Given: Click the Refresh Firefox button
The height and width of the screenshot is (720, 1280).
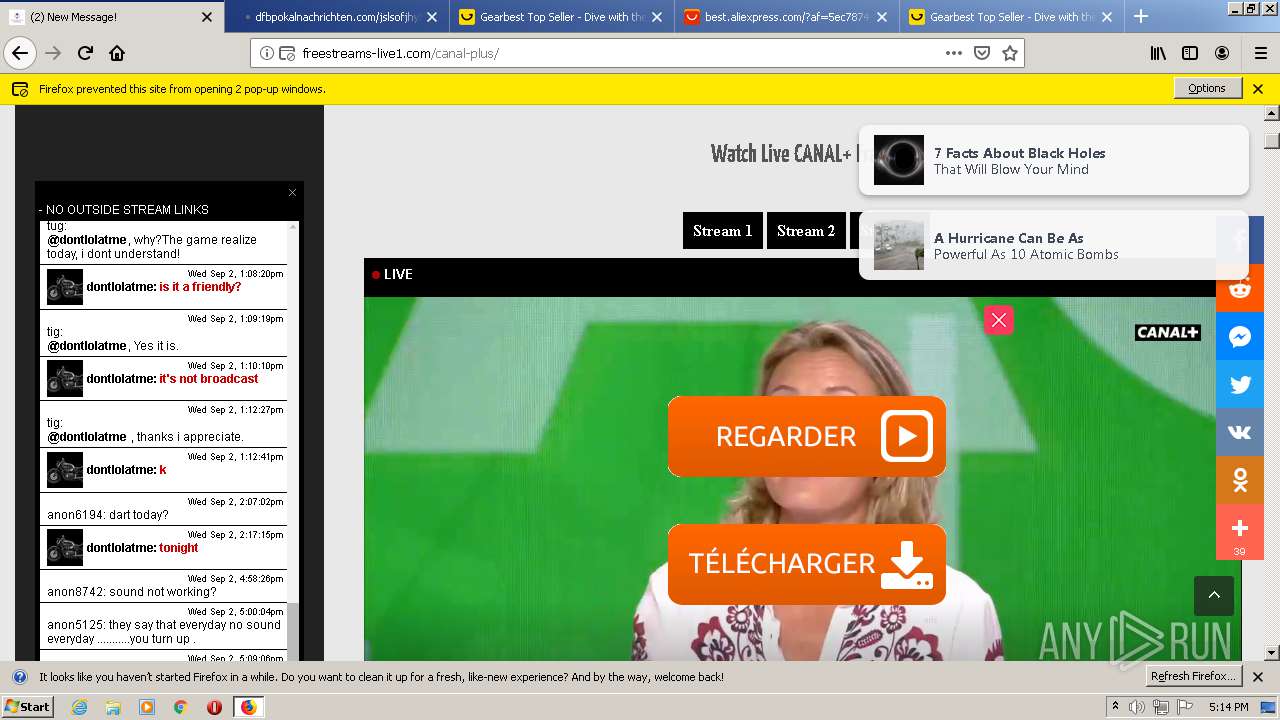Looking at the screenshot, I should point(1194,676).
